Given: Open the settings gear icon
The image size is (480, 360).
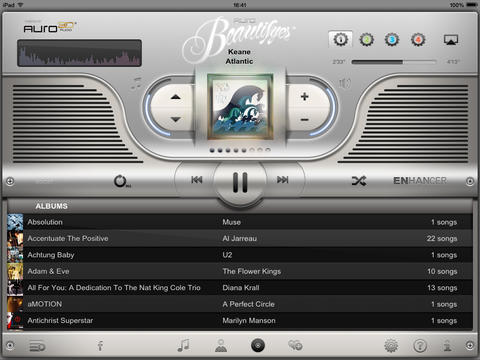Looking at the screenshot, I should (391, 346).
